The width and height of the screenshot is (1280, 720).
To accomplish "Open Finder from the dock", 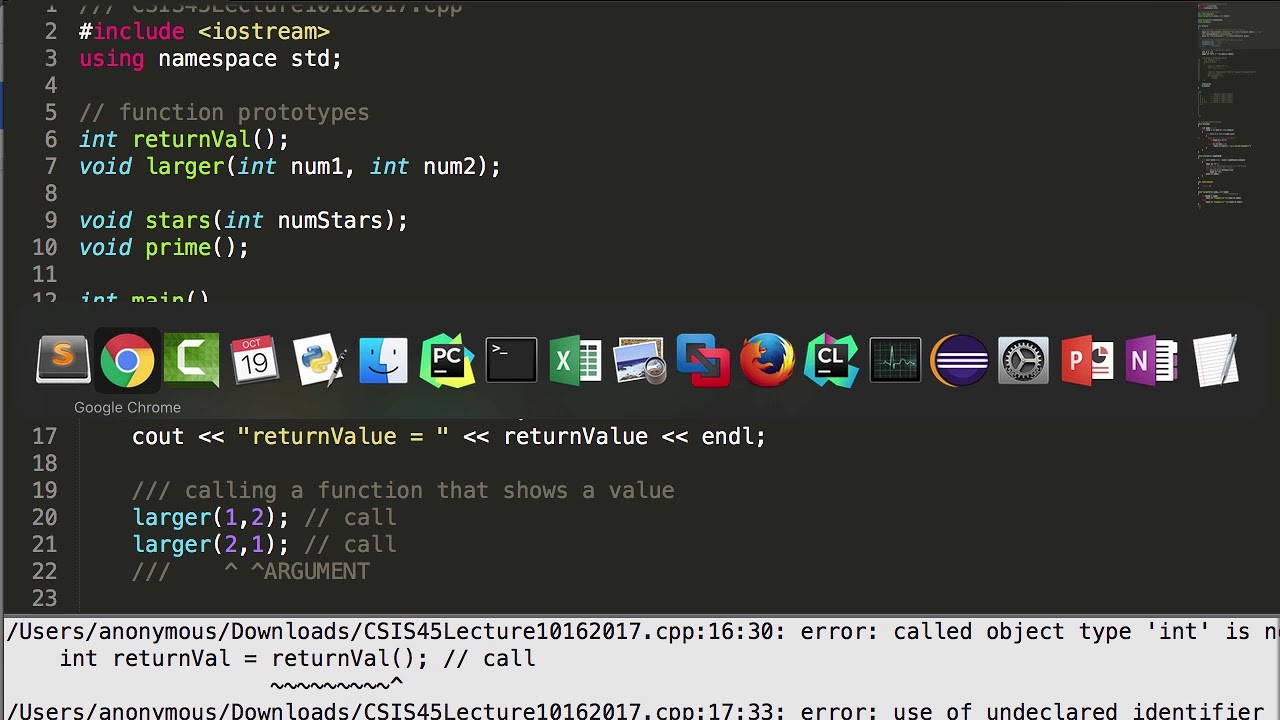I will coord(383,360).
